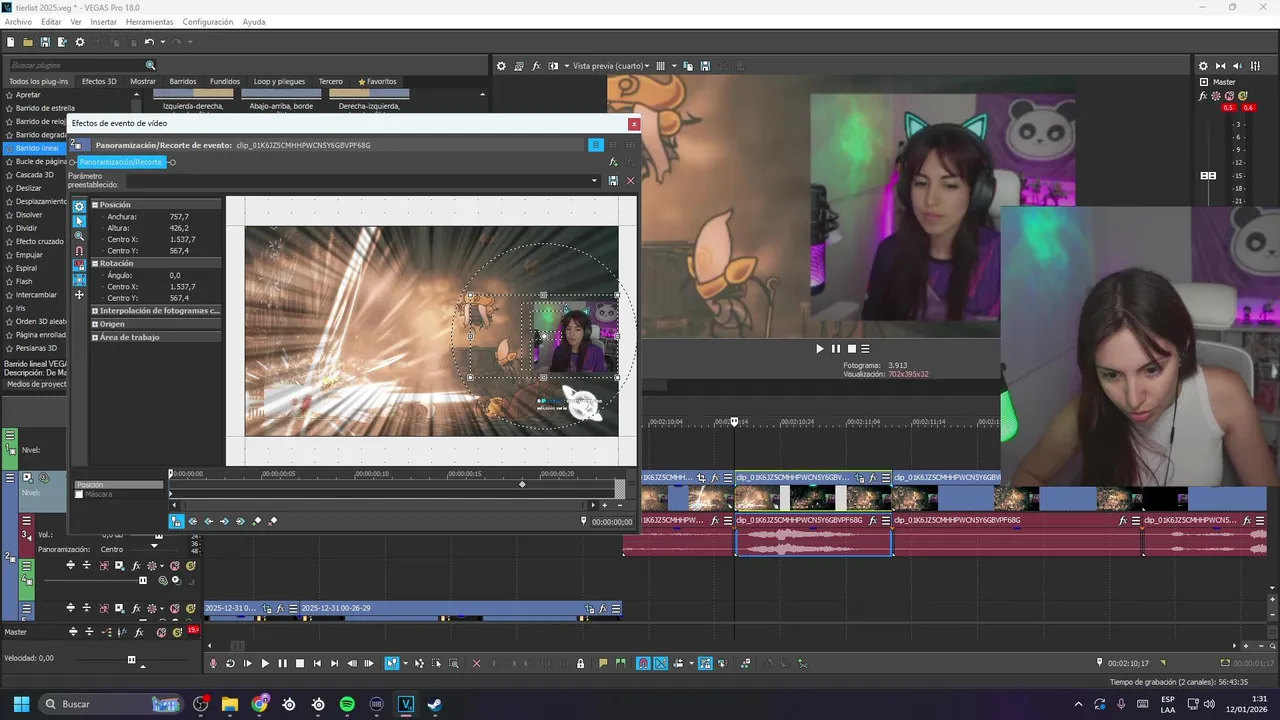Toggle Lock Aspect Ratio in Pan/Crop tools
This screenshot has width=1280, height=720.
pos(80,266)
